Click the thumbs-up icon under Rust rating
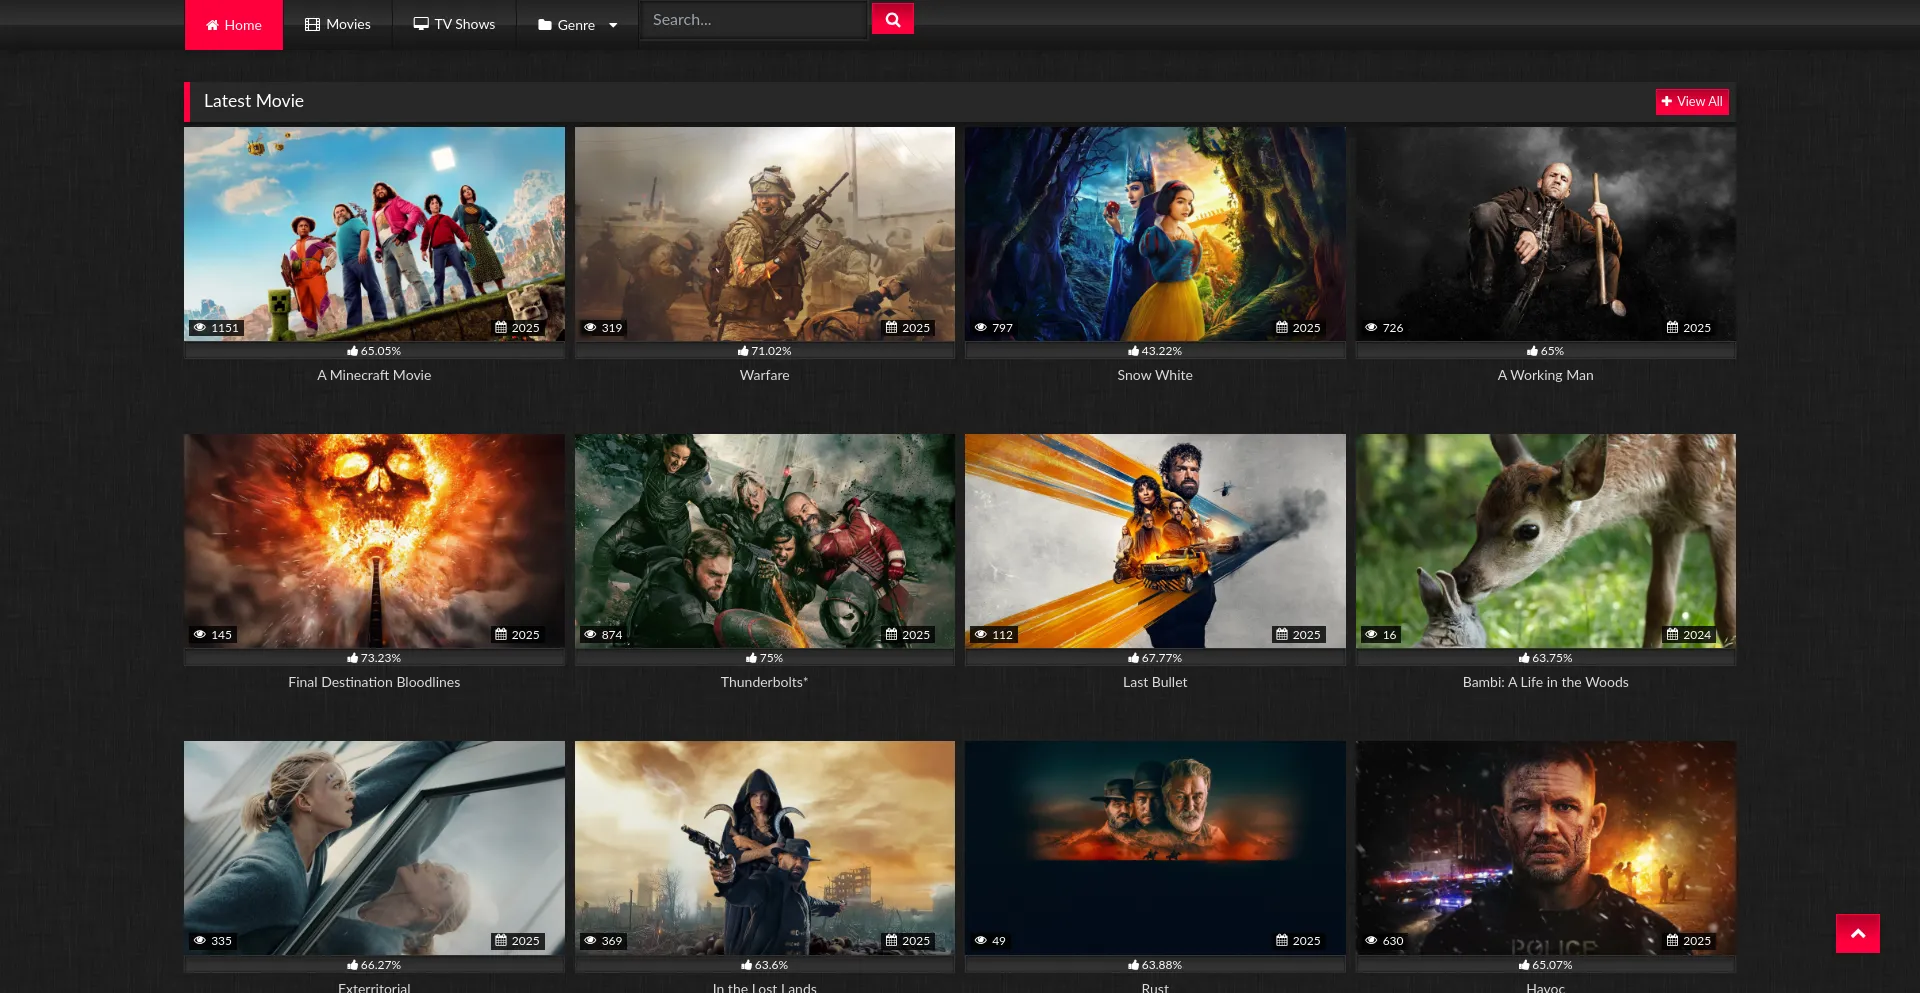 point(1133,965)
